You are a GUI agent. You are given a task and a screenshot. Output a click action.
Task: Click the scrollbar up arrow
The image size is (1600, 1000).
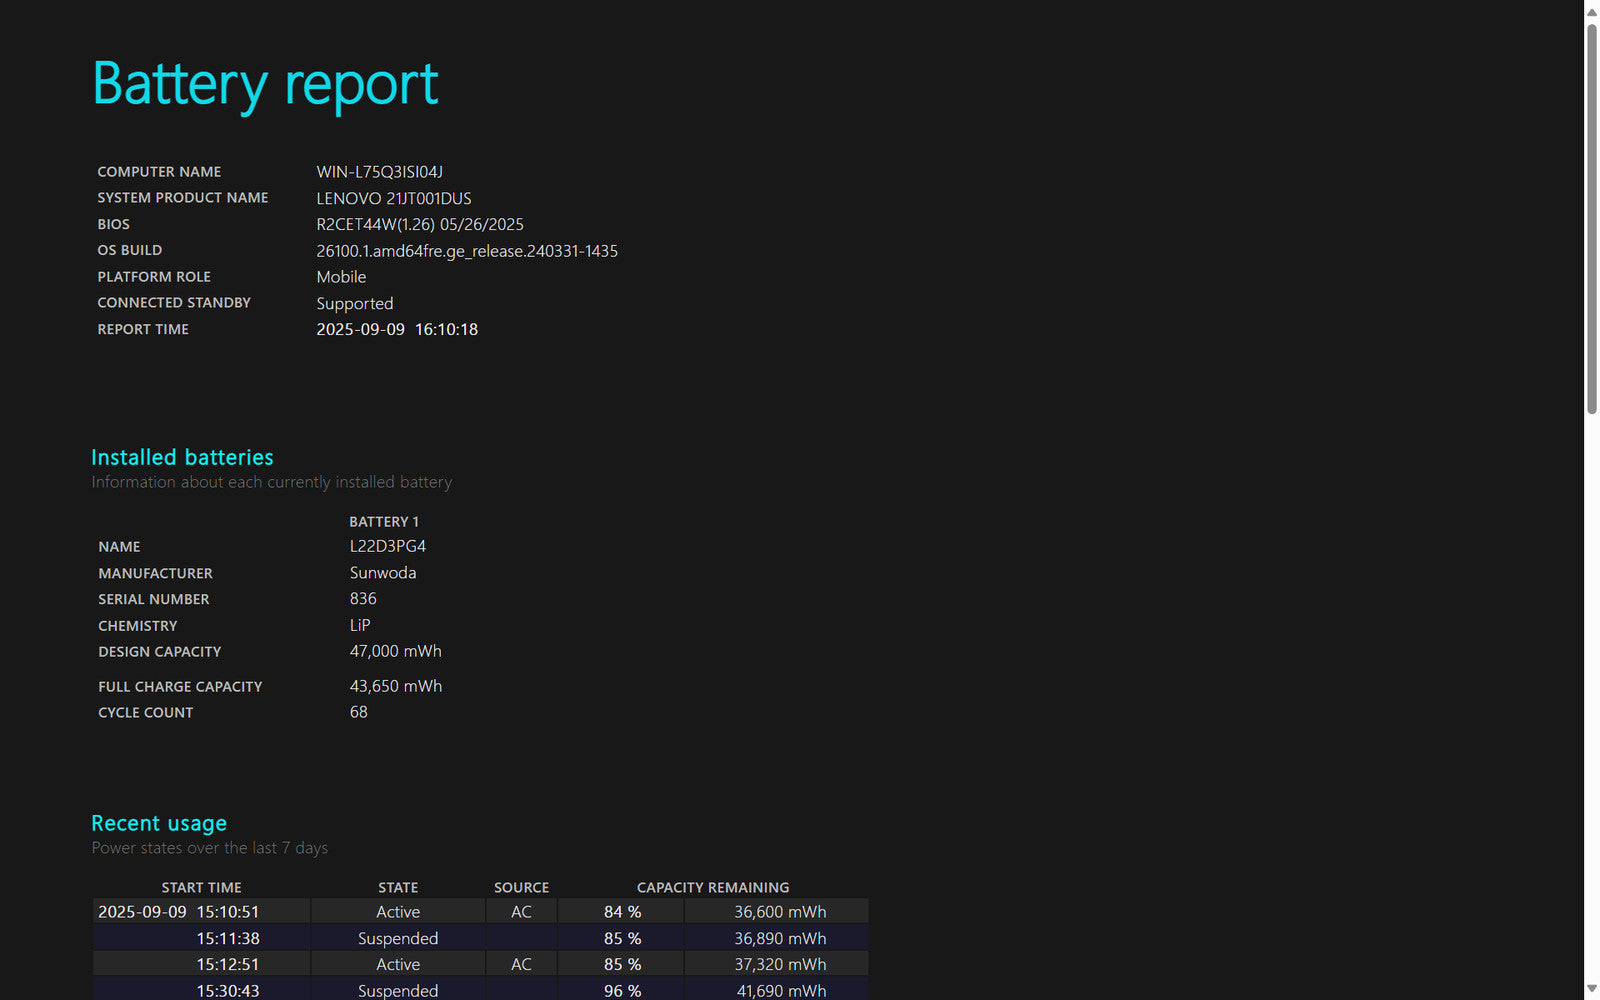pyautogui.click(x=1591, y=12)
